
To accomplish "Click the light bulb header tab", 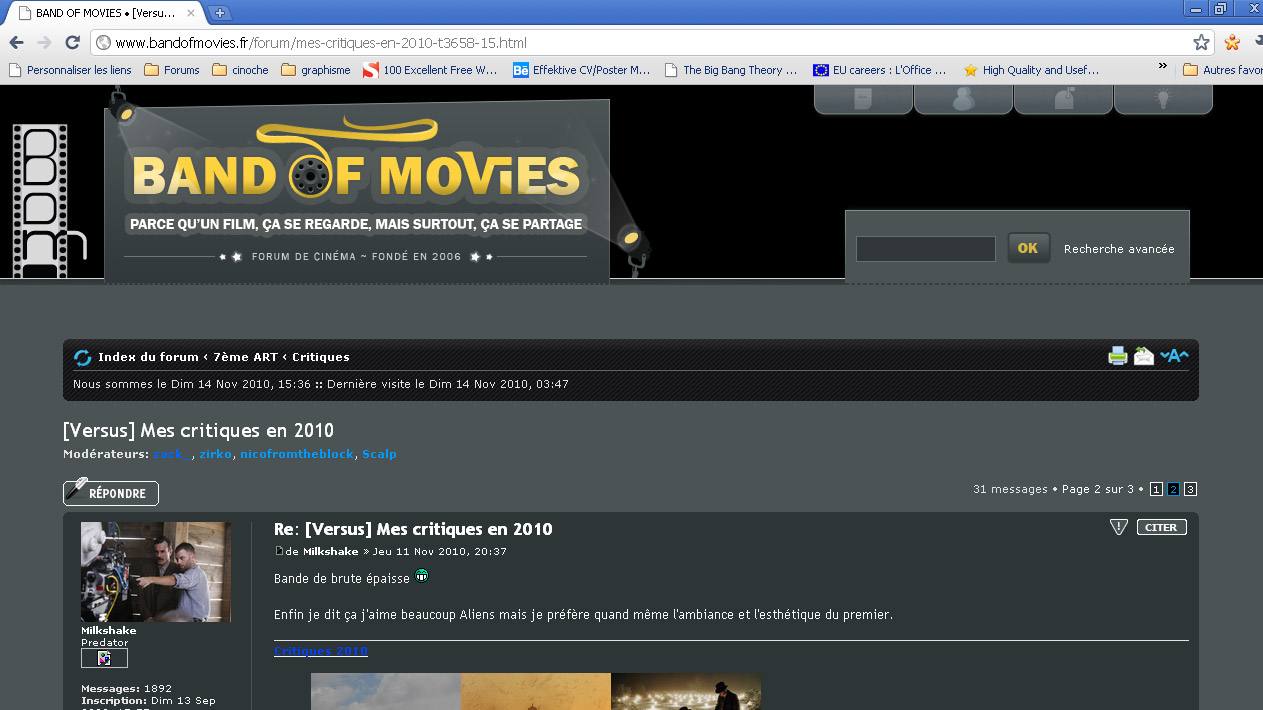I will tap(1163, 99).
